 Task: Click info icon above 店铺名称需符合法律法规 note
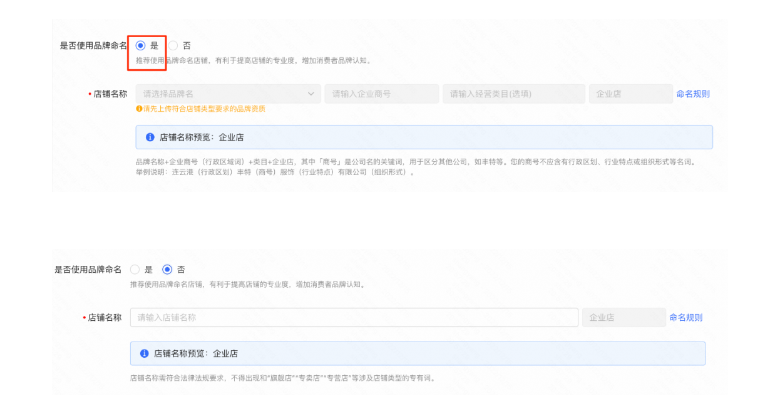click(x=144, y=353)
